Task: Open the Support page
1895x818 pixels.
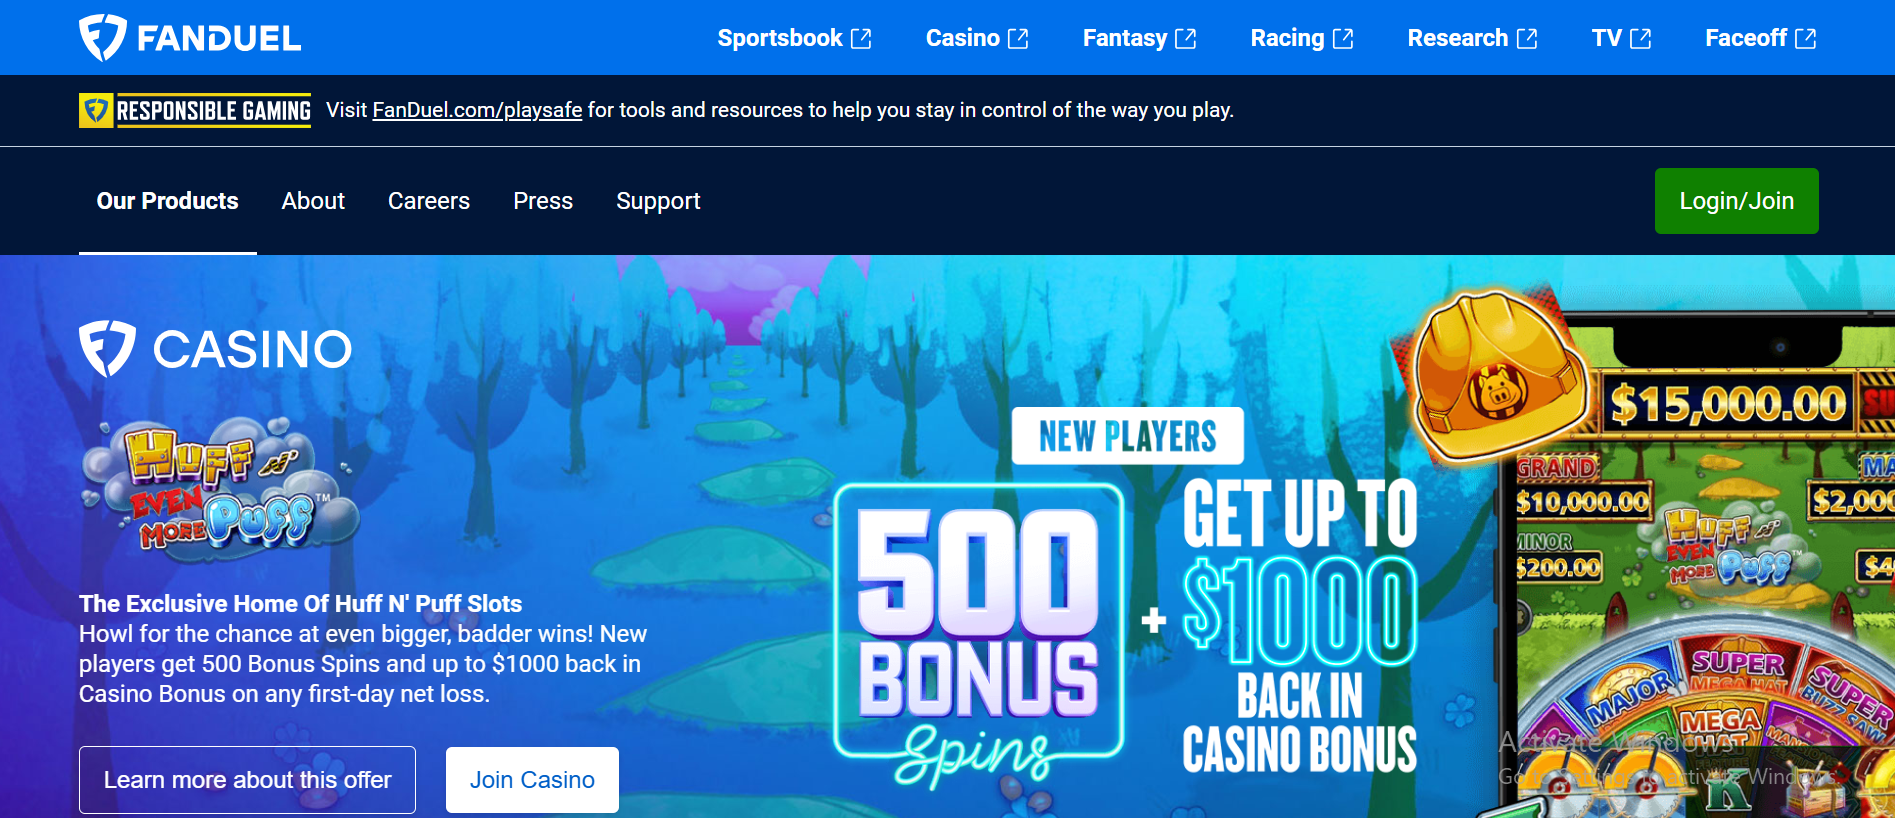Action: [x=658, y=201]
